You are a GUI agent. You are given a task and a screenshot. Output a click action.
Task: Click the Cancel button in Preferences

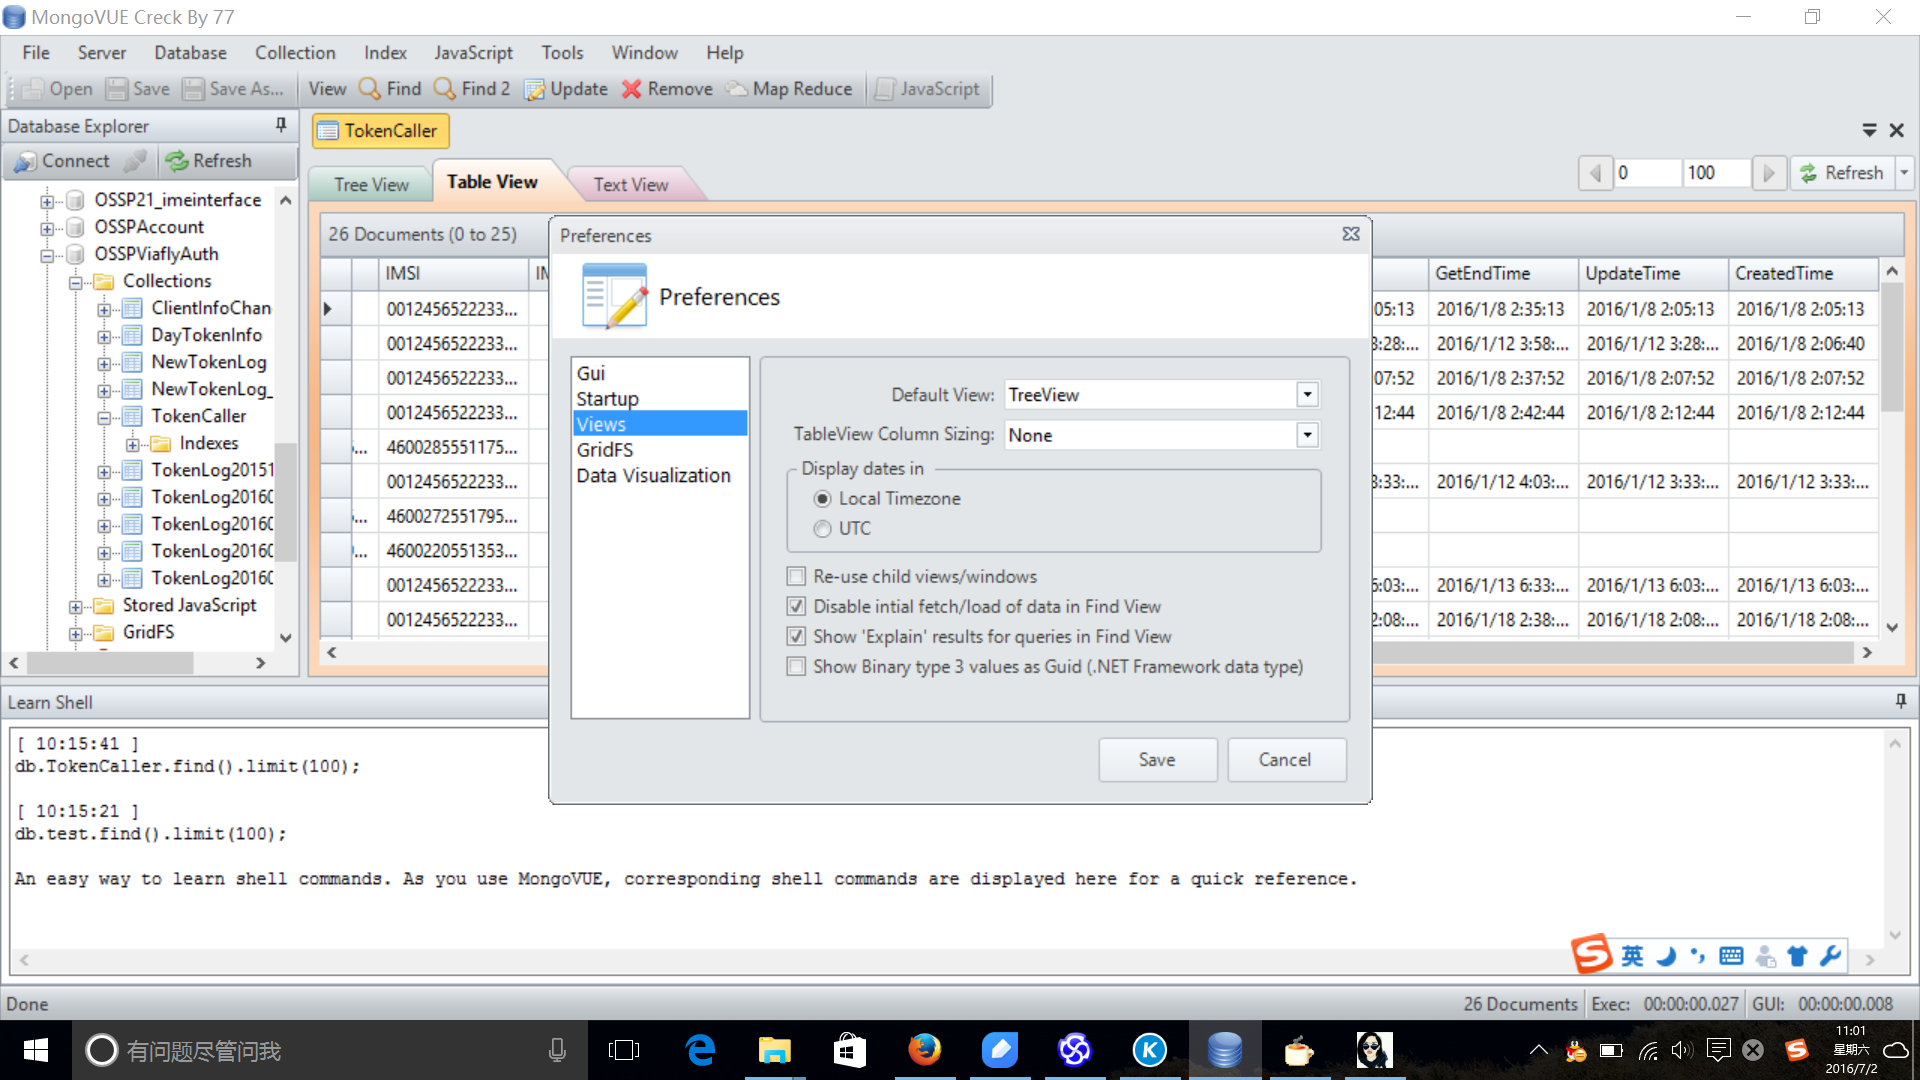(x=1285, y=760)
